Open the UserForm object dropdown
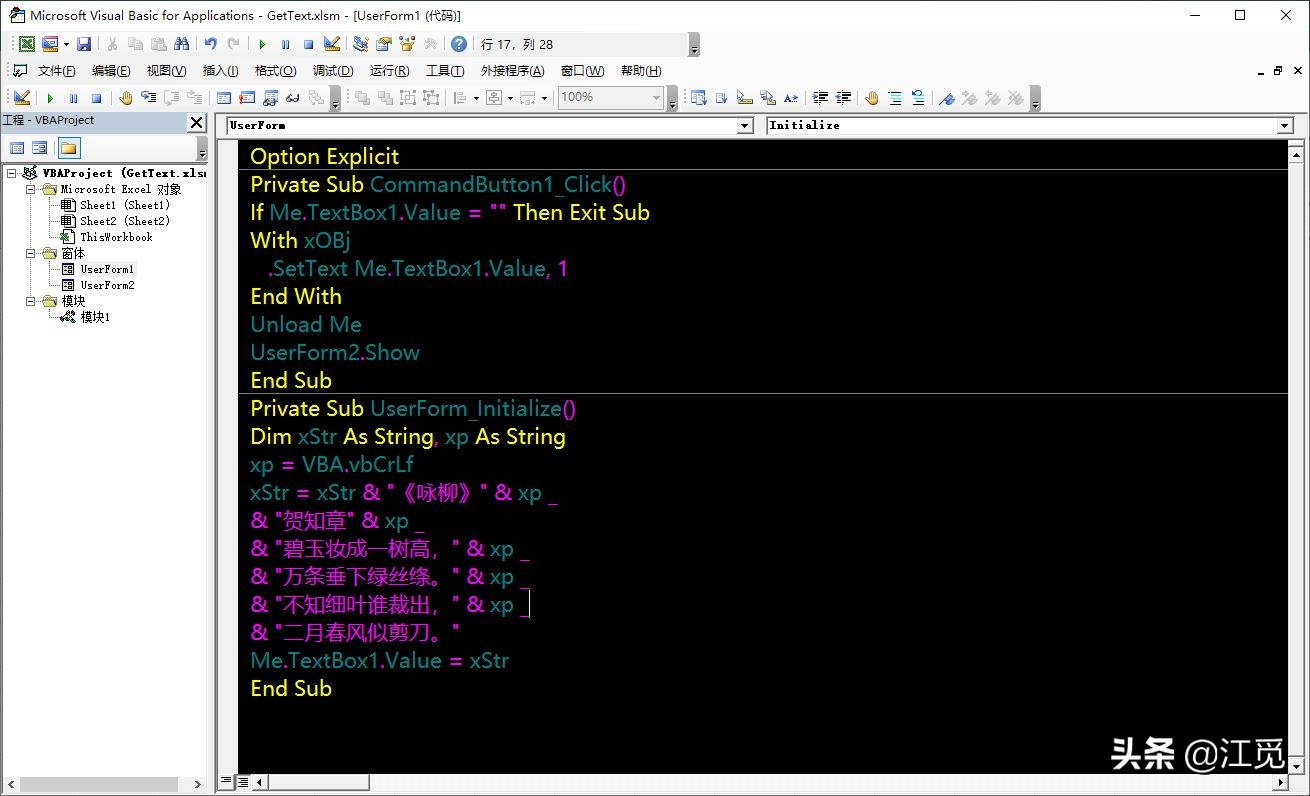Viewport: 1310px width, 796px height. pos(744,125)
